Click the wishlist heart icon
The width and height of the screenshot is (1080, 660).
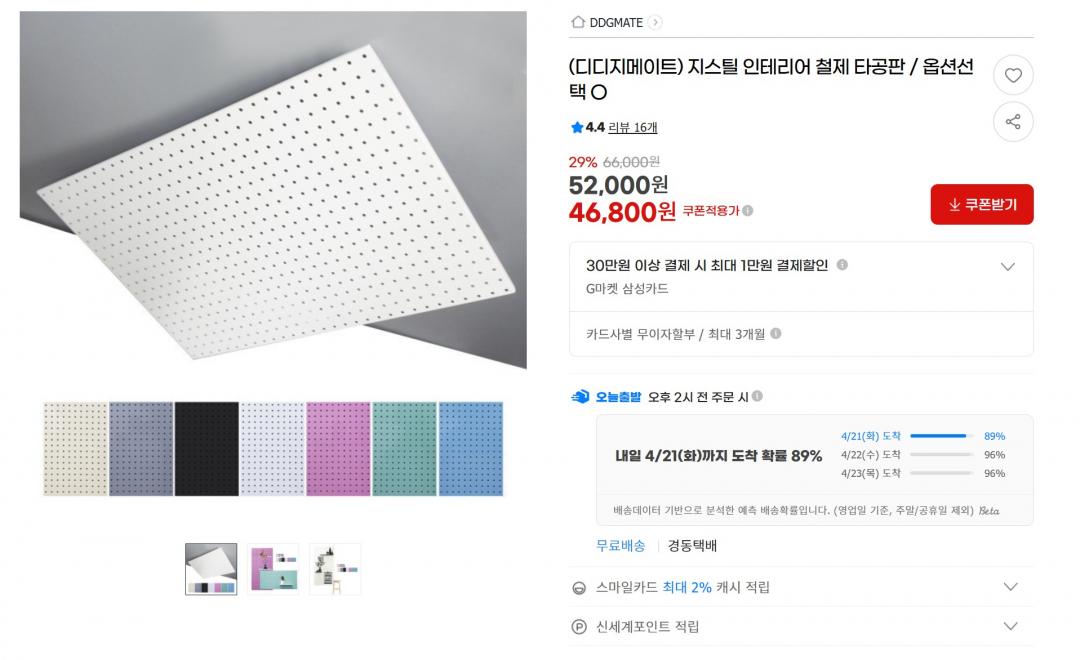[1013, 75]
